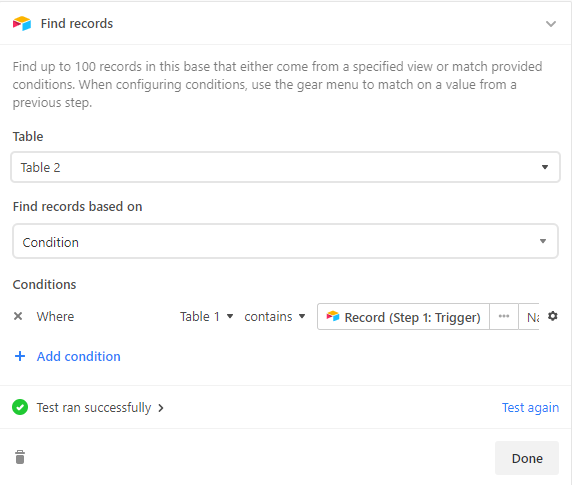Click the ellipsis segment of record token

(504, 317)
